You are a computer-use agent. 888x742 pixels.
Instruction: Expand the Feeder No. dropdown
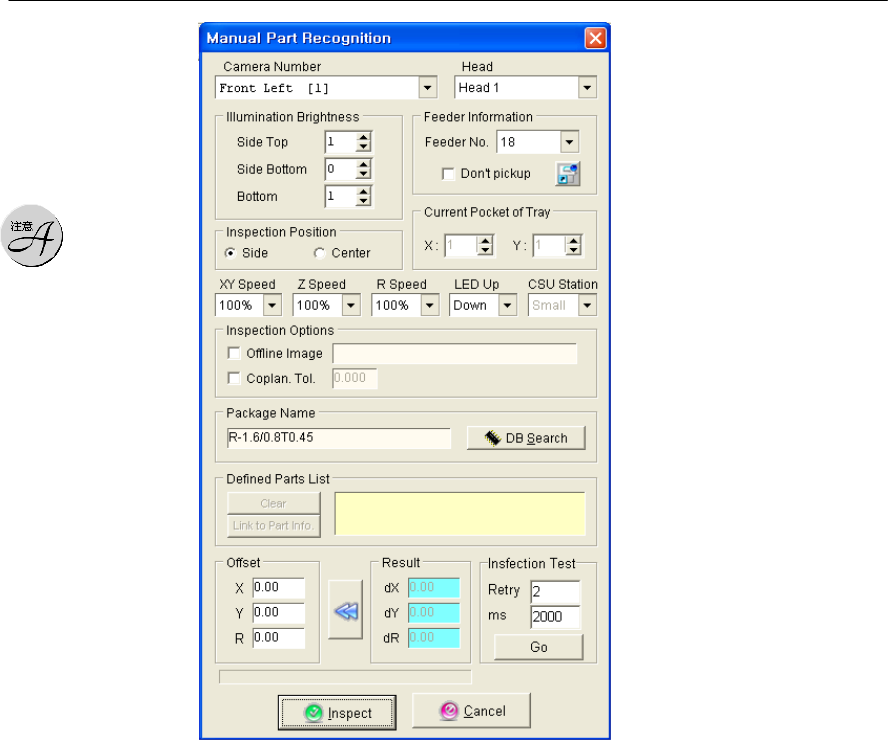pyautogui.click(x=569, y=142)
